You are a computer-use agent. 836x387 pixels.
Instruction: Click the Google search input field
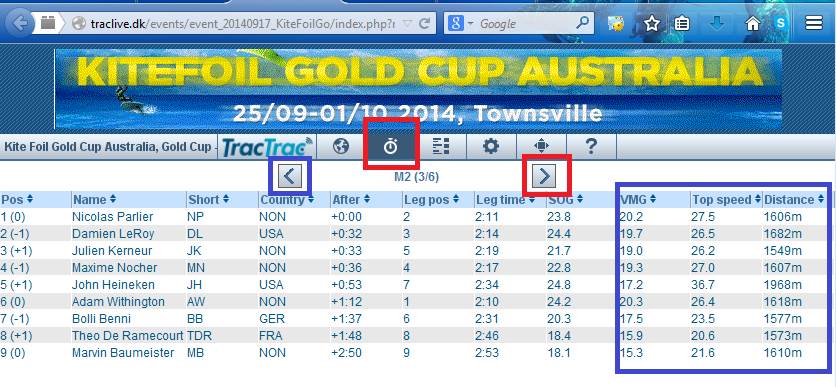point(525,23)
